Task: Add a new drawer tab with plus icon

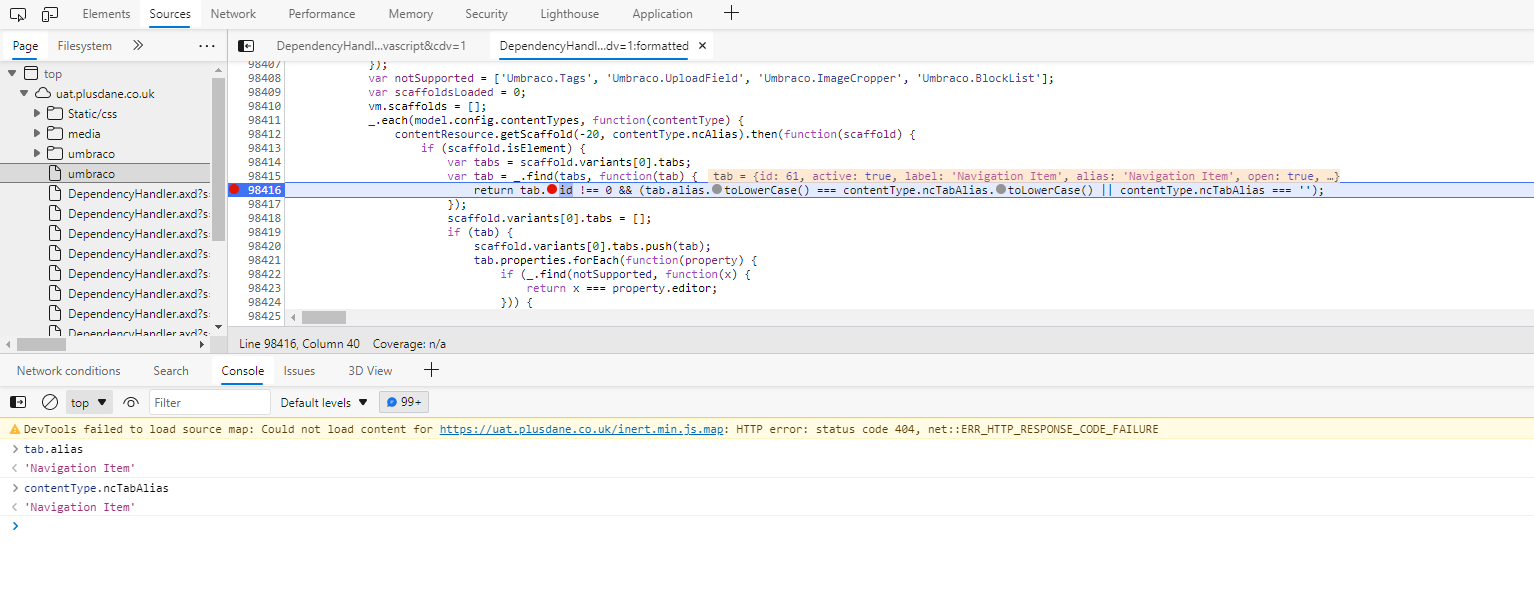Action: point(431,370)
